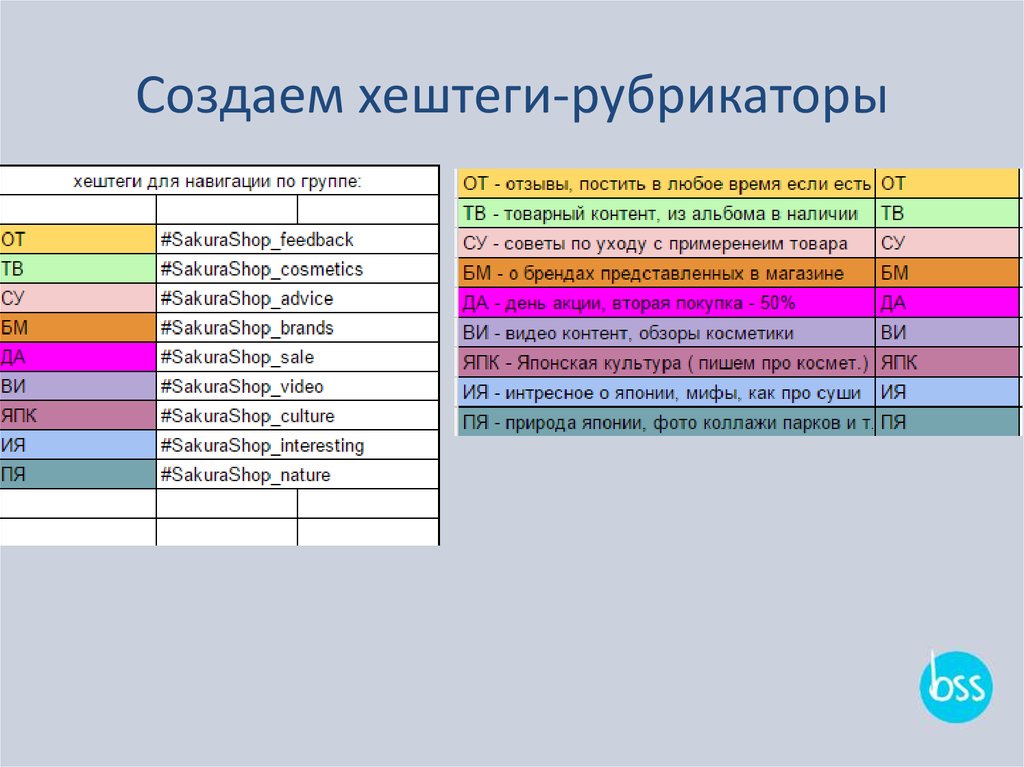Select the #SakuraShop_advice cell
Screen dimensions: 1024x767
point(298,299)
